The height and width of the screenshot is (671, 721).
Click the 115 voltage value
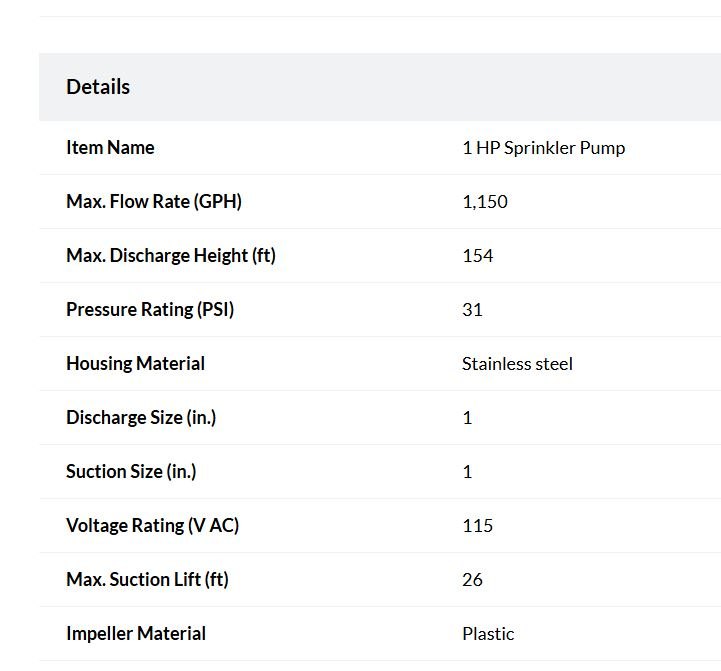pyautogui.click(x=478, y=526)
